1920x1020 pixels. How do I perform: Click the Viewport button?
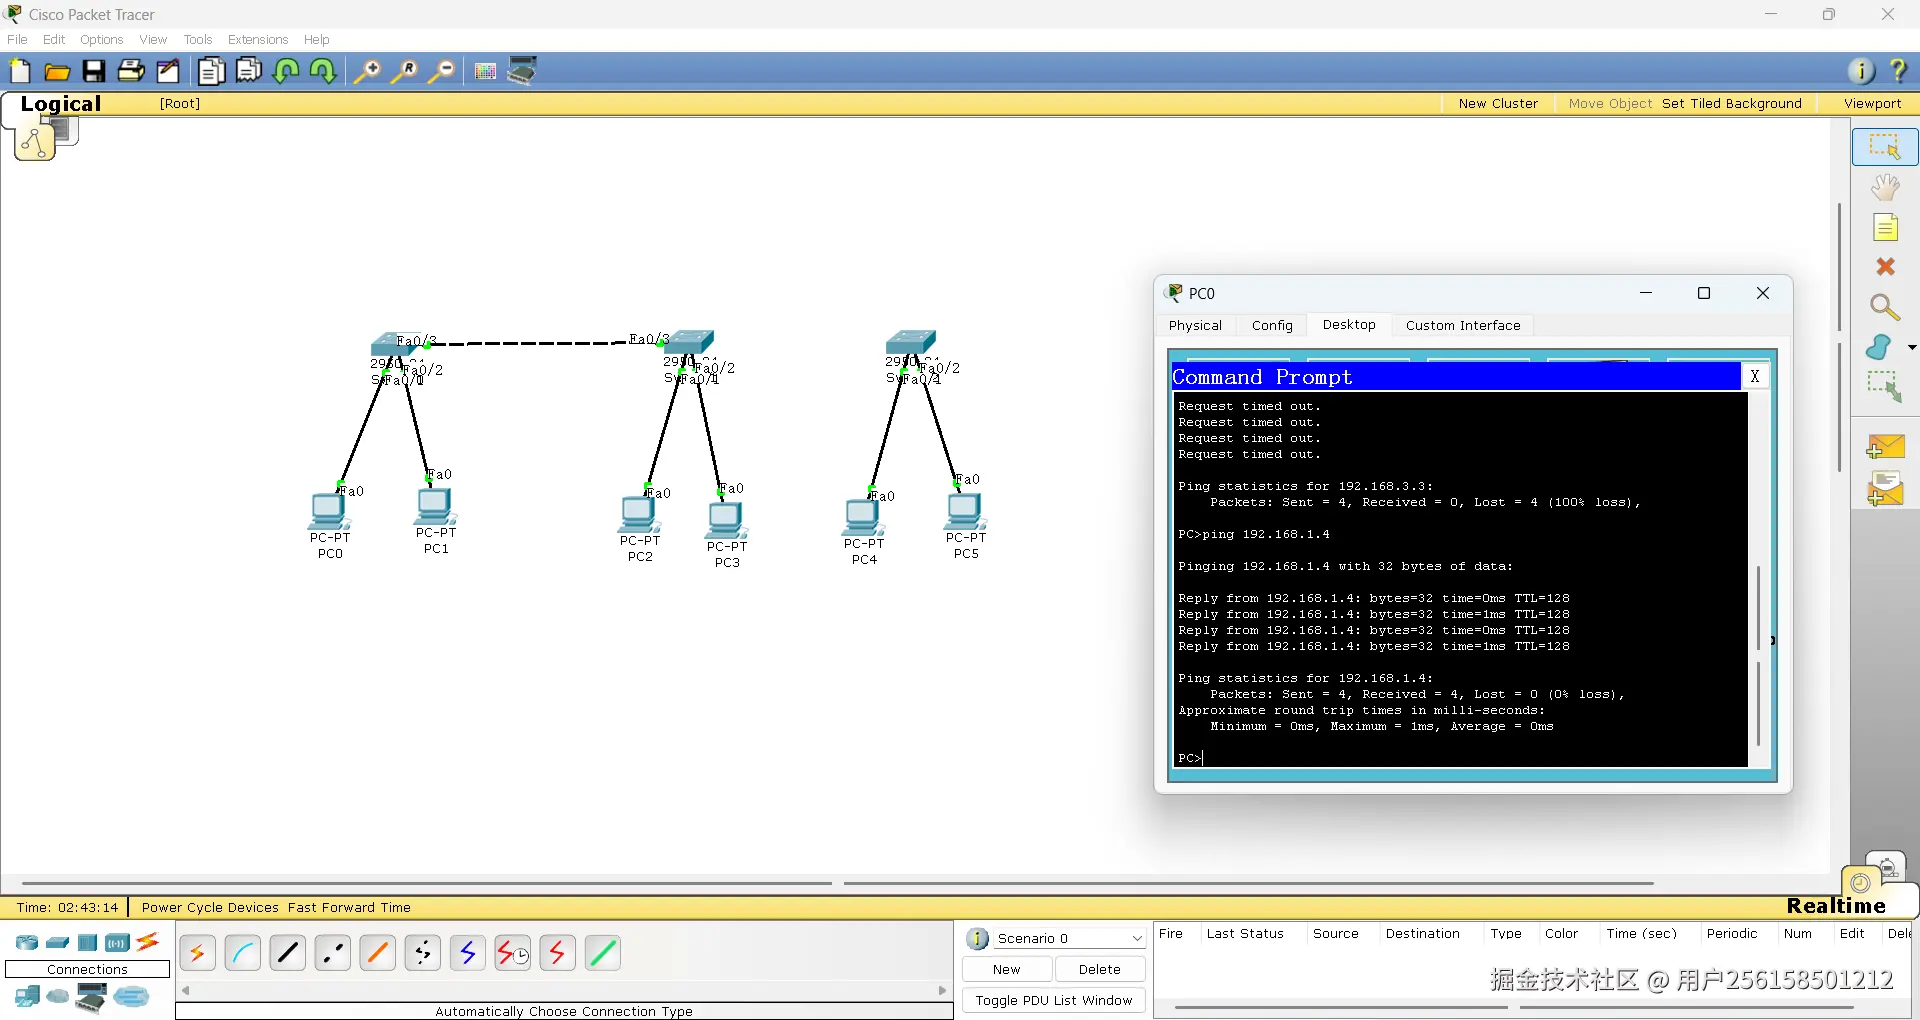pyautogui.click(x=1872, y=103)
